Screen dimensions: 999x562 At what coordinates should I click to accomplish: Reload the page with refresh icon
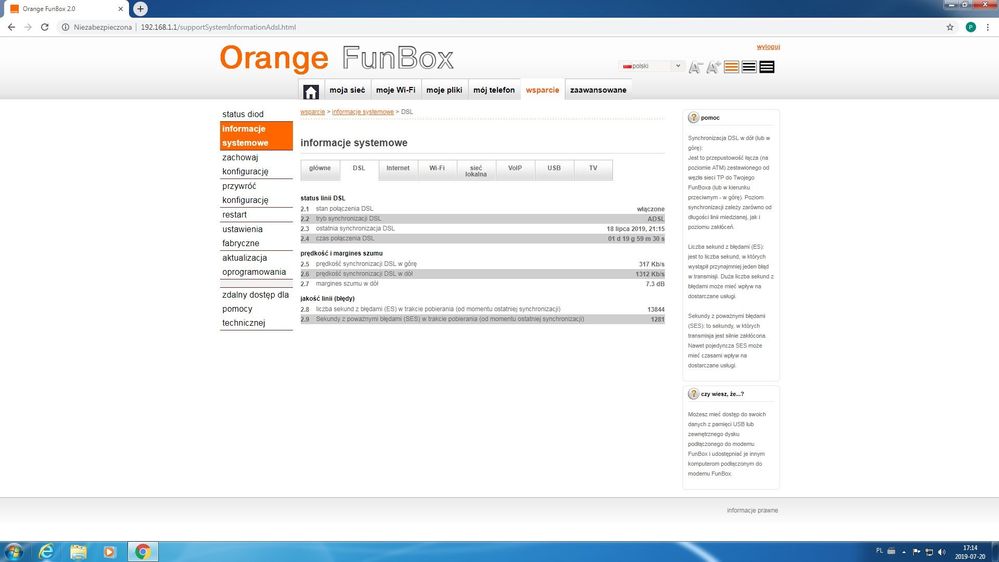[x=45, y=27]
